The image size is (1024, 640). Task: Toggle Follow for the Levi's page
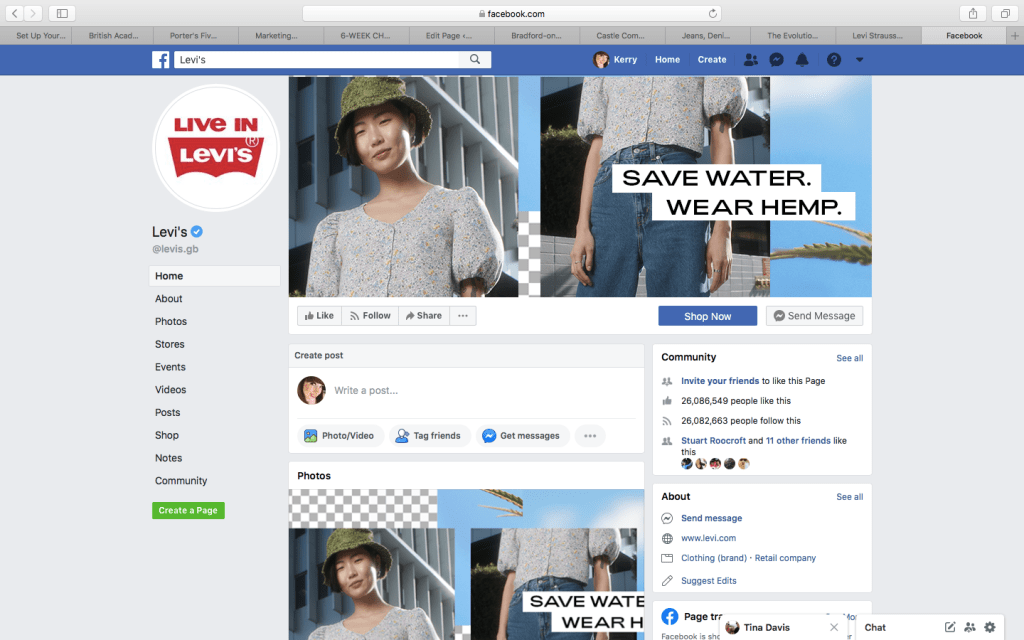(x=369, y=316)
